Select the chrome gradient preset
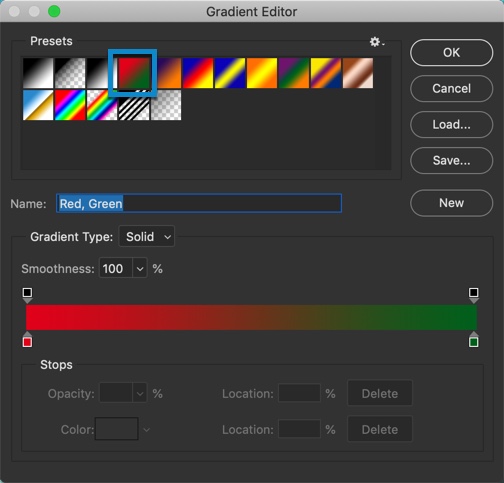This screenshot has height=483, width=504. point(38,105)
